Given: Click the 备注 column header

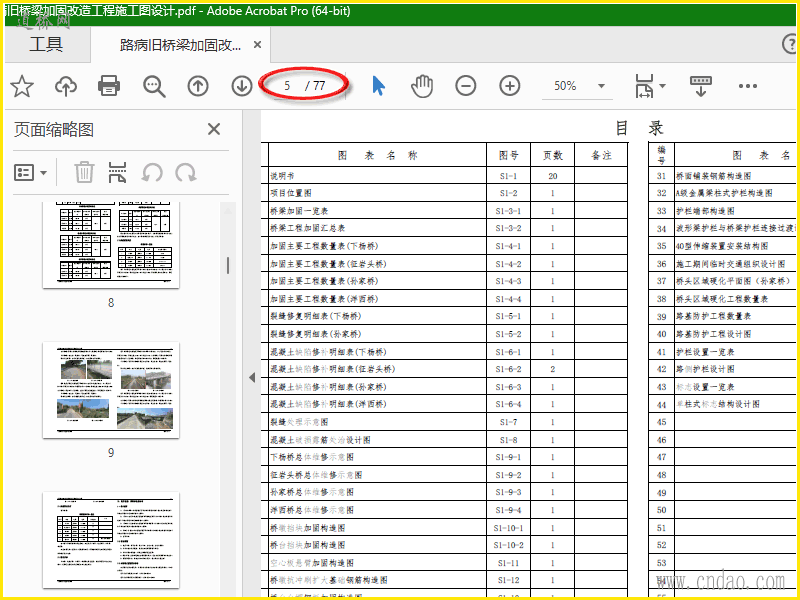Looking at the screenshot, I should (601, 155).
